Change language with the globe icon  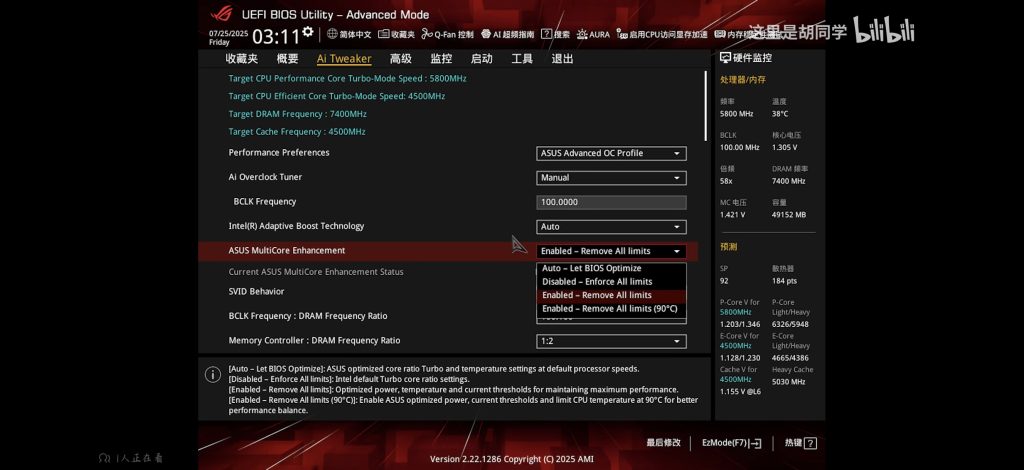(x=332, y=34)
